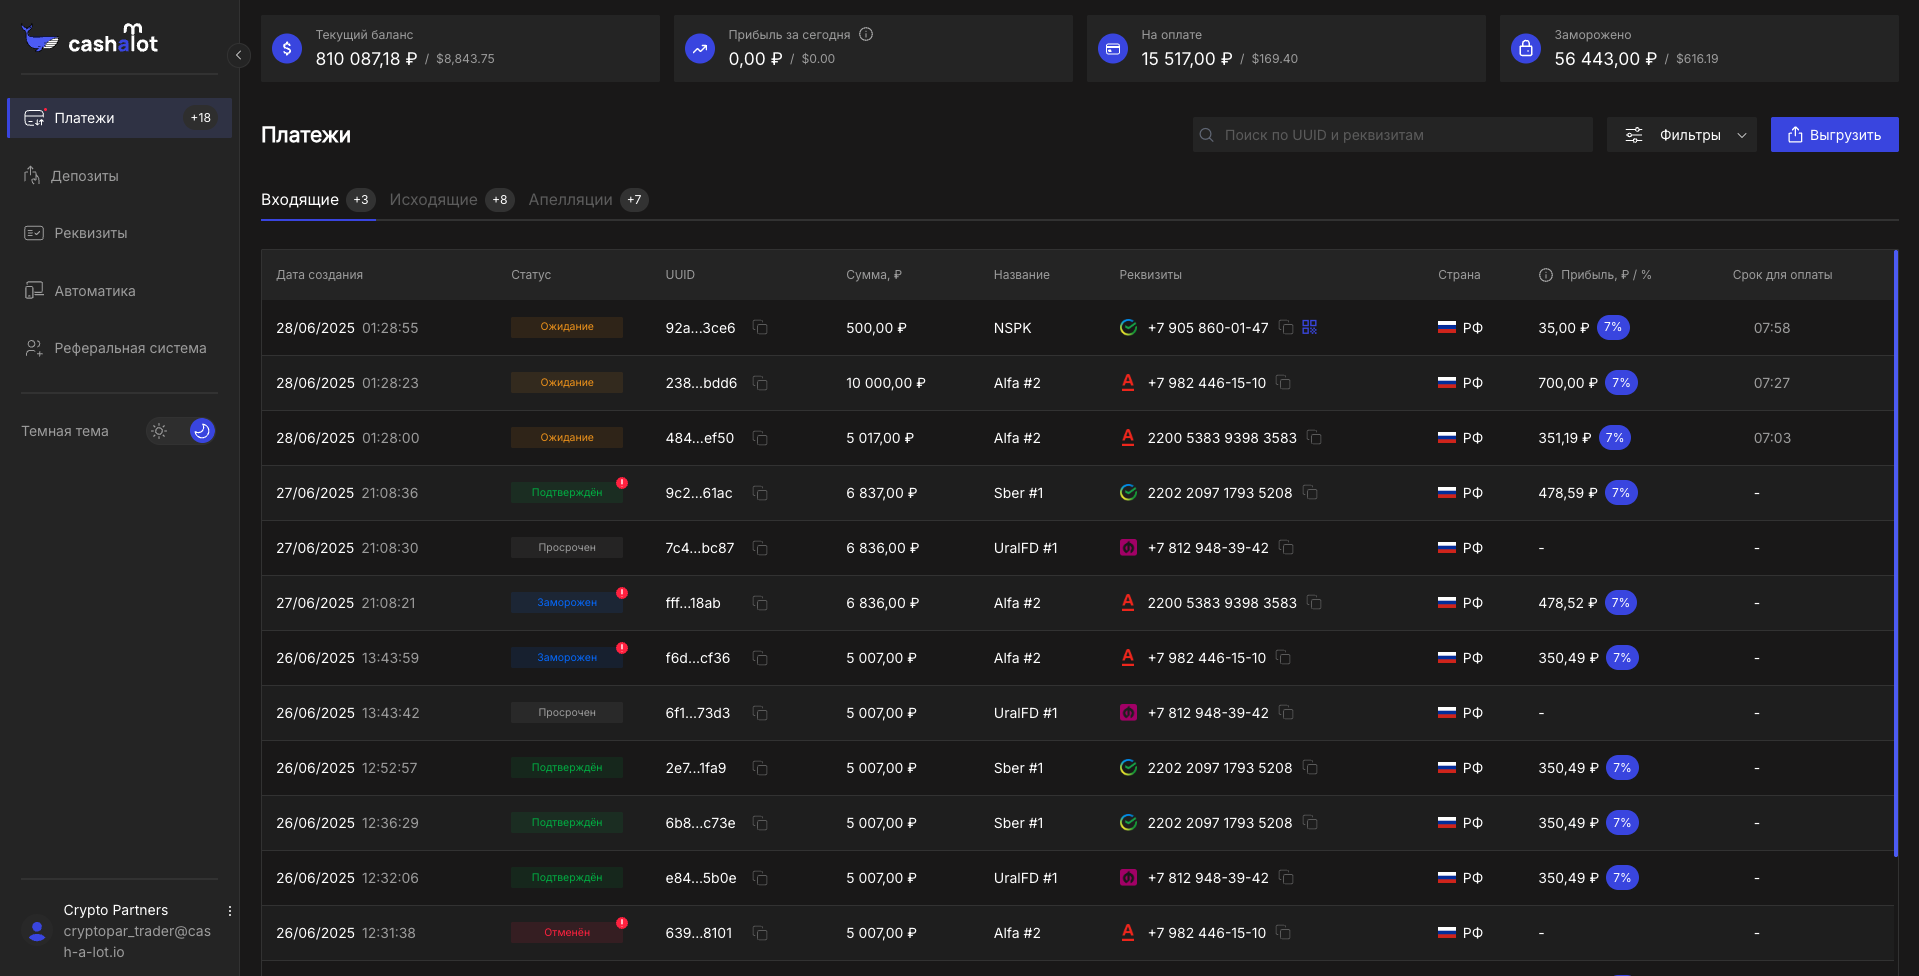Copy UUID 7c4...bc87
The width and height of the screenshot is (1919, 976).
[760, 548]
